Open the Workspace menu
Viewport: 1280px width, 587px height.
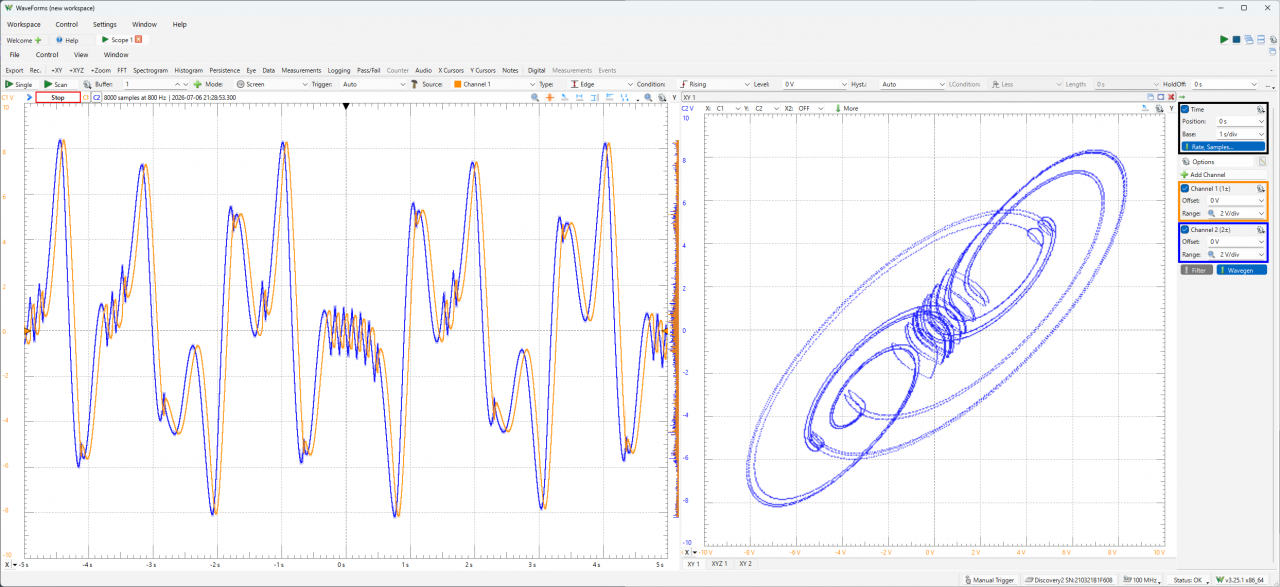(24, 24)
